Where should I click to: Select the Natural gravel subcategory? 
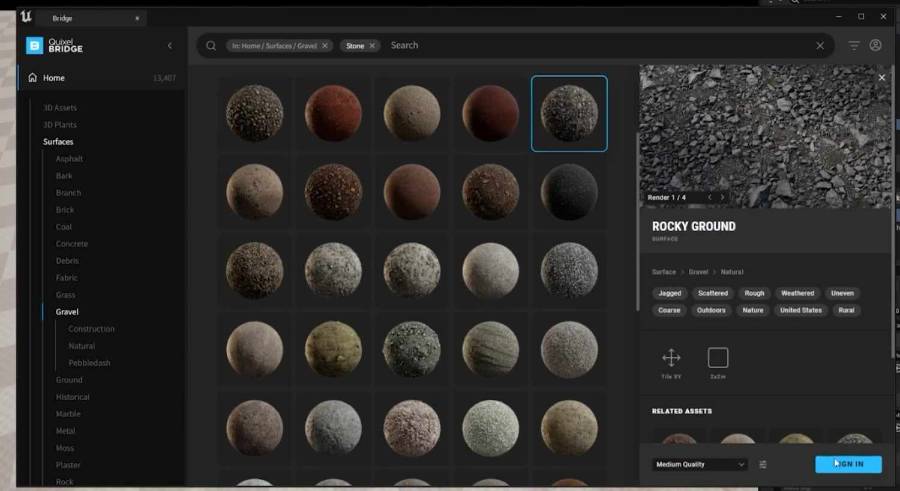coord(82,346)
